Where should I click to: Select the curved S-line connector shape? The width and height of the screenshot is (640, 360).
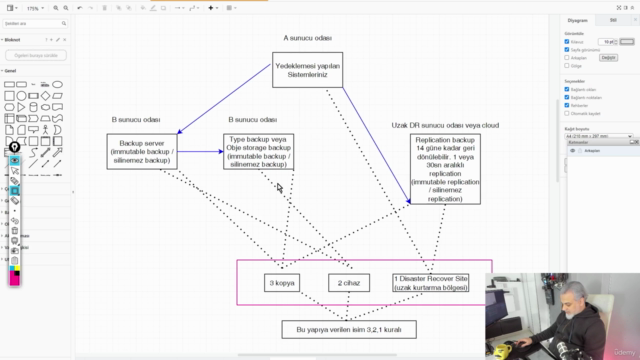[33, 153]
